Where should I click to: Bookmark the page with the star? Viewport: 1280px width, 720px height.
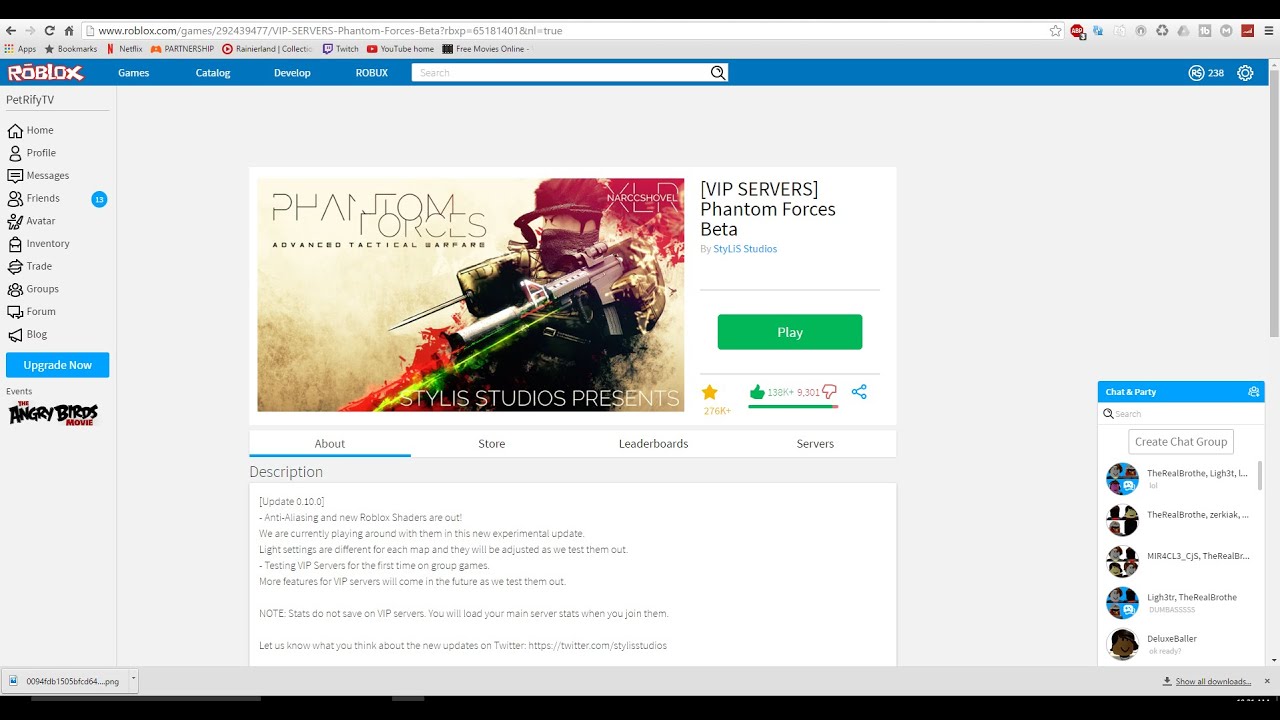pos(1055,31)
